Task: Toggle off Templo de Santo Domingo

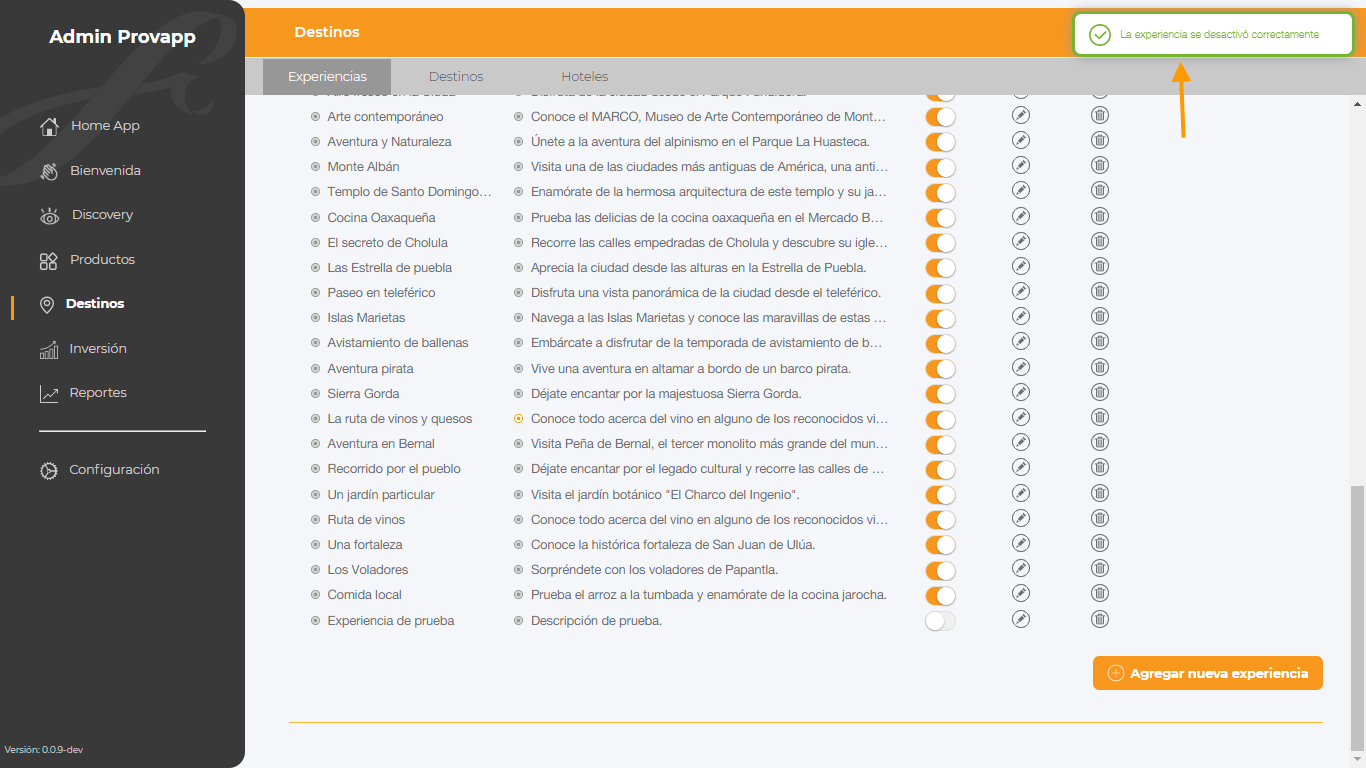Action: click(940, 193)
